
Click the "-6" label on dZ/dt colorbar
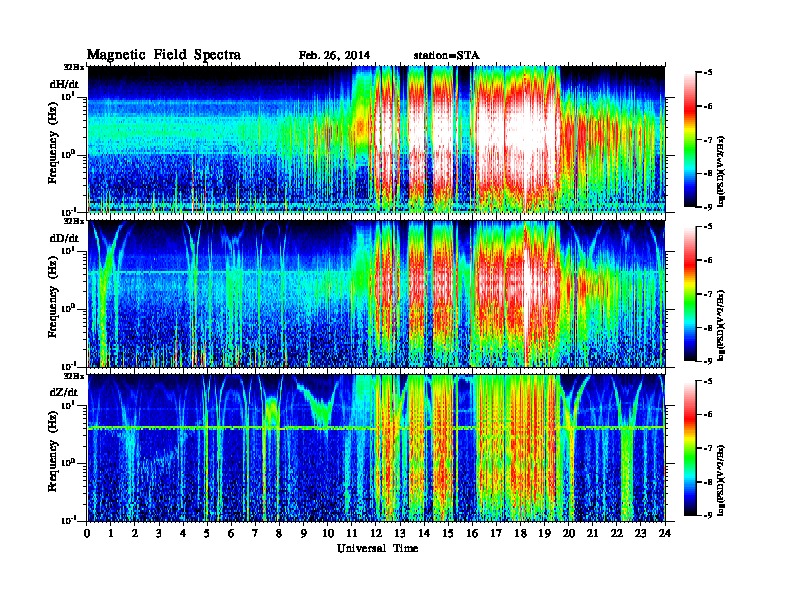tap(708, 414)
